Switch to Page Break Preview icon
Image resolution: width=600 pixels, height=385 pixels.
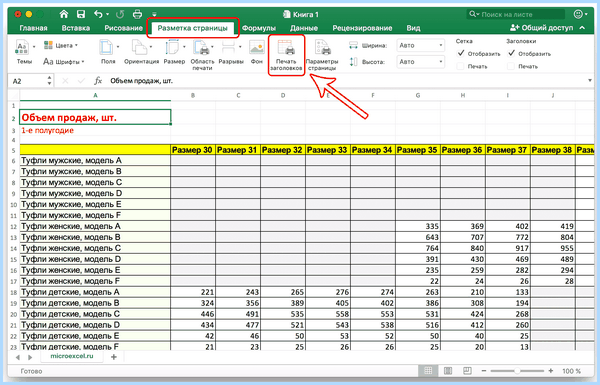(467, 370)
